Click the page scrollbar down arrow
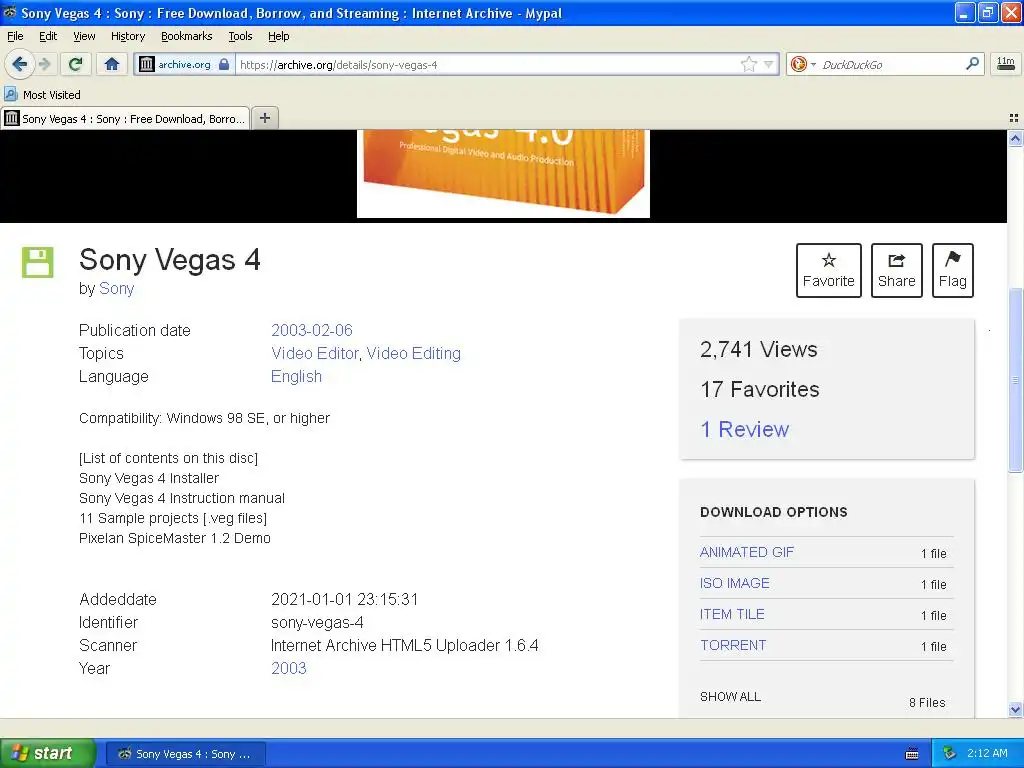 (x=1015, y=709)
